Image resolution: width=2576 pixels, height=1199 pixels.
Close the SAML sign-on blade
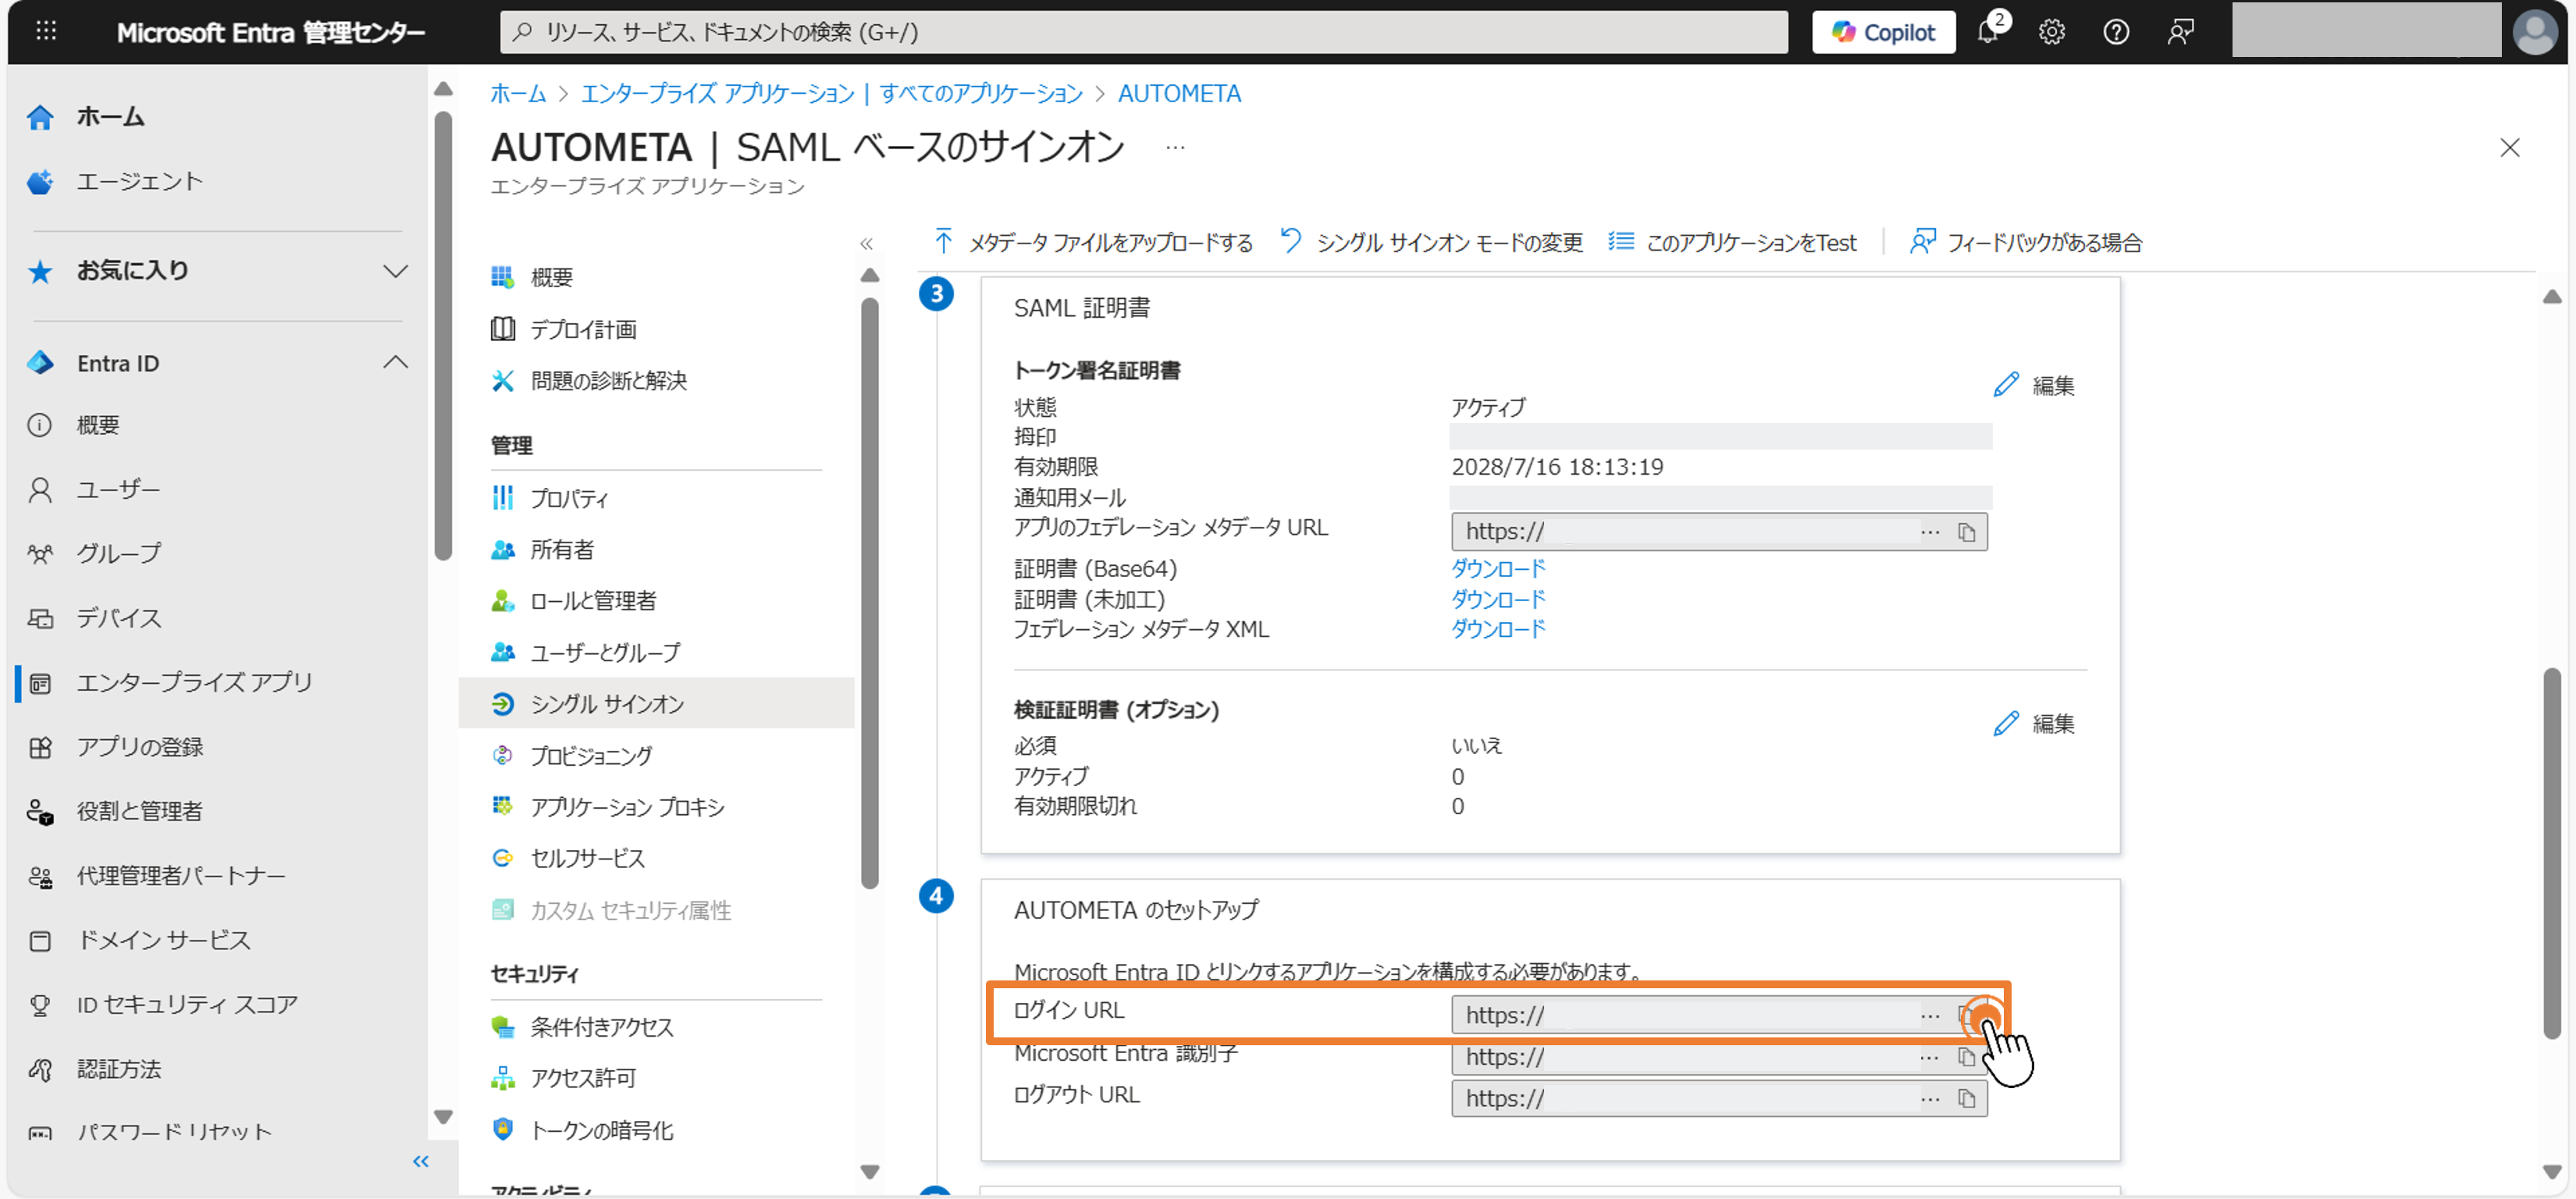click(x=2509, y=148)
